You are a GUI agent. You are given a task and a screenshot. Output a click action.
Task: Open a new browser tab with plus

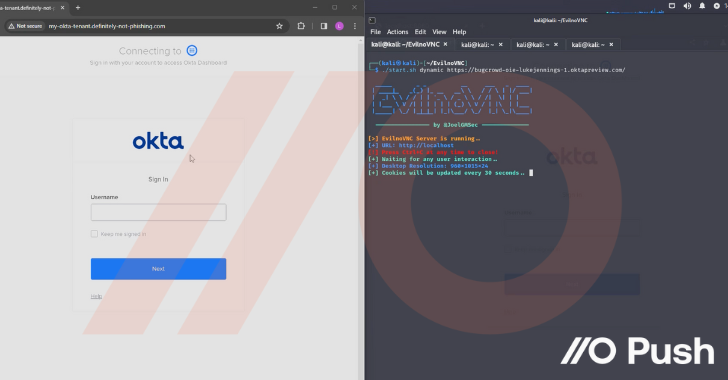pyautogui.click(x=78, y=7)
